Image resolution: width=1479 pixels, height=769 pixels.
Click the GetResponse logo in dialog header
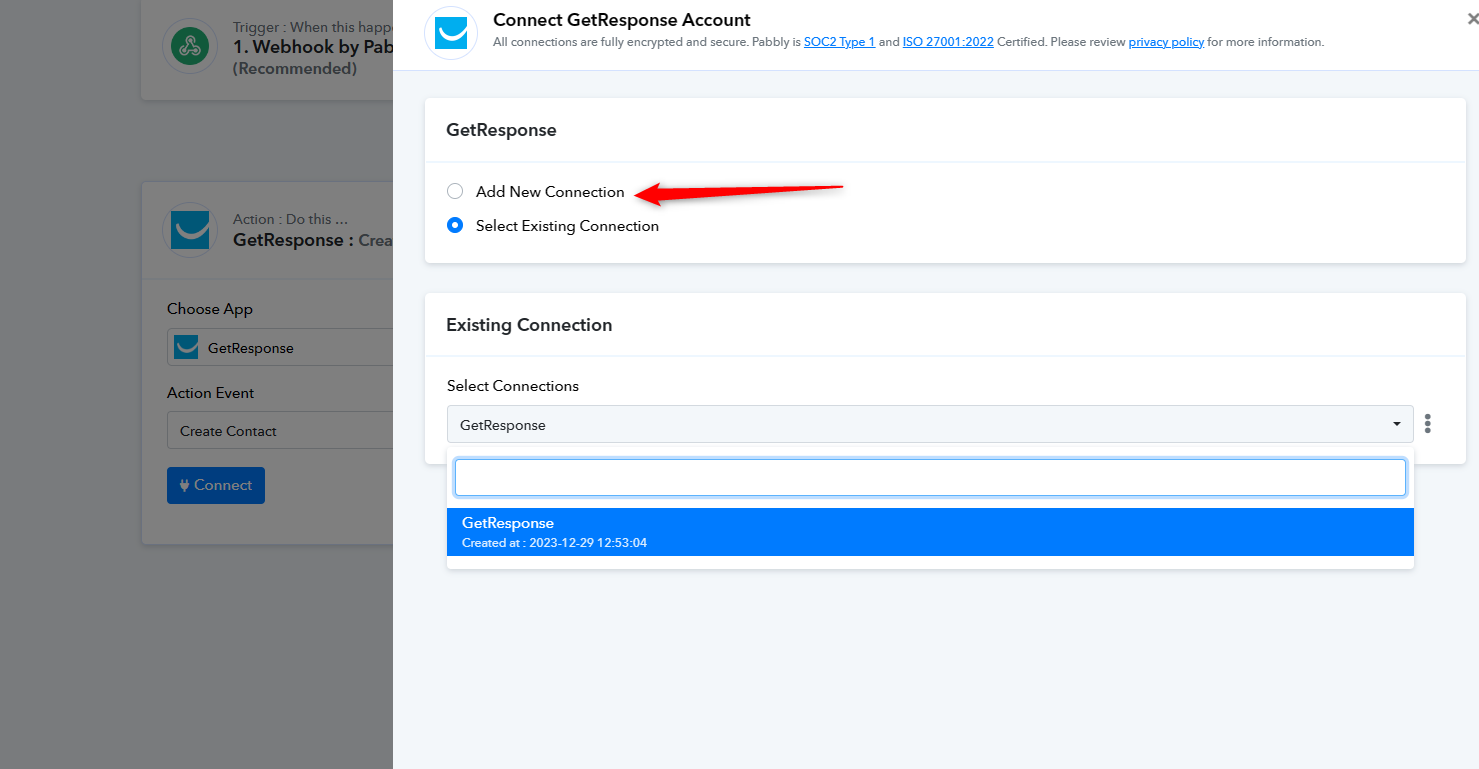pos(451,33)
